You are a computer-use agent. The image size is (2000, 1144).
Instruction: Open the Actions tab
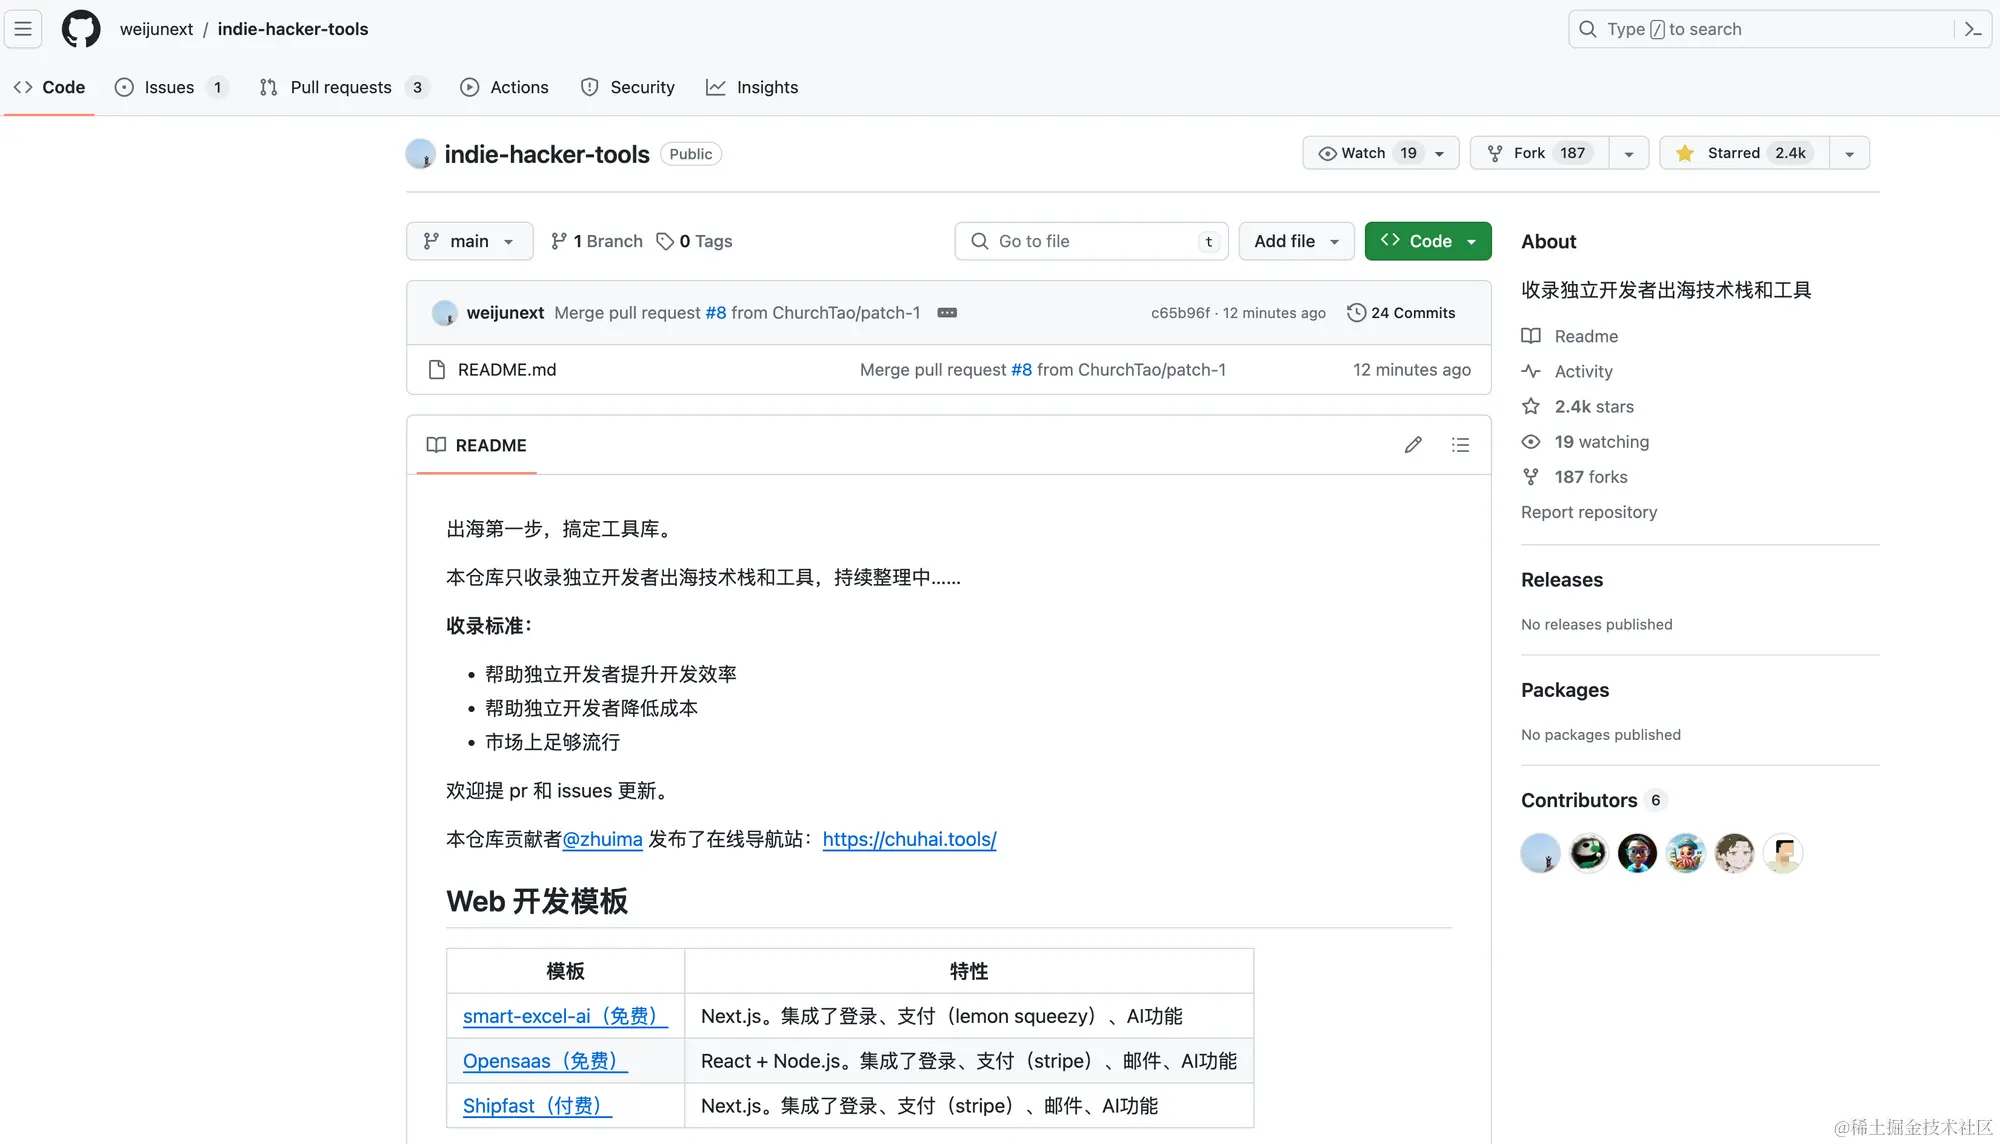(x=505, y=87)
